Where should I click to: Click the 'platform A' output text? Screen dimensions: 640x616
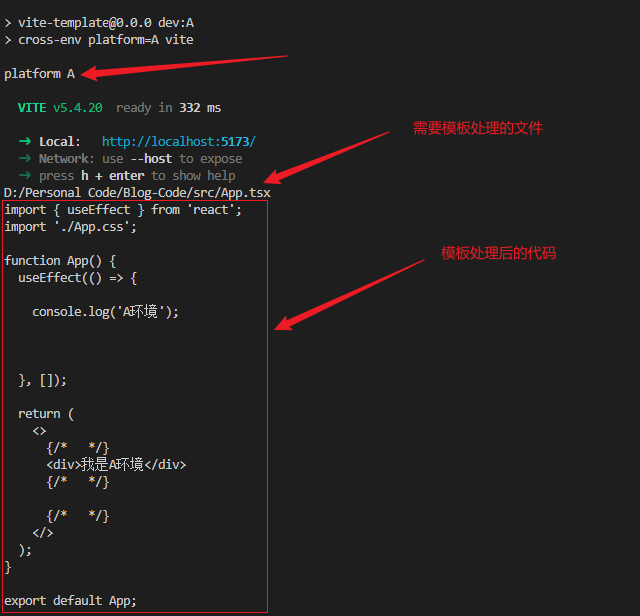click(40, 74)
